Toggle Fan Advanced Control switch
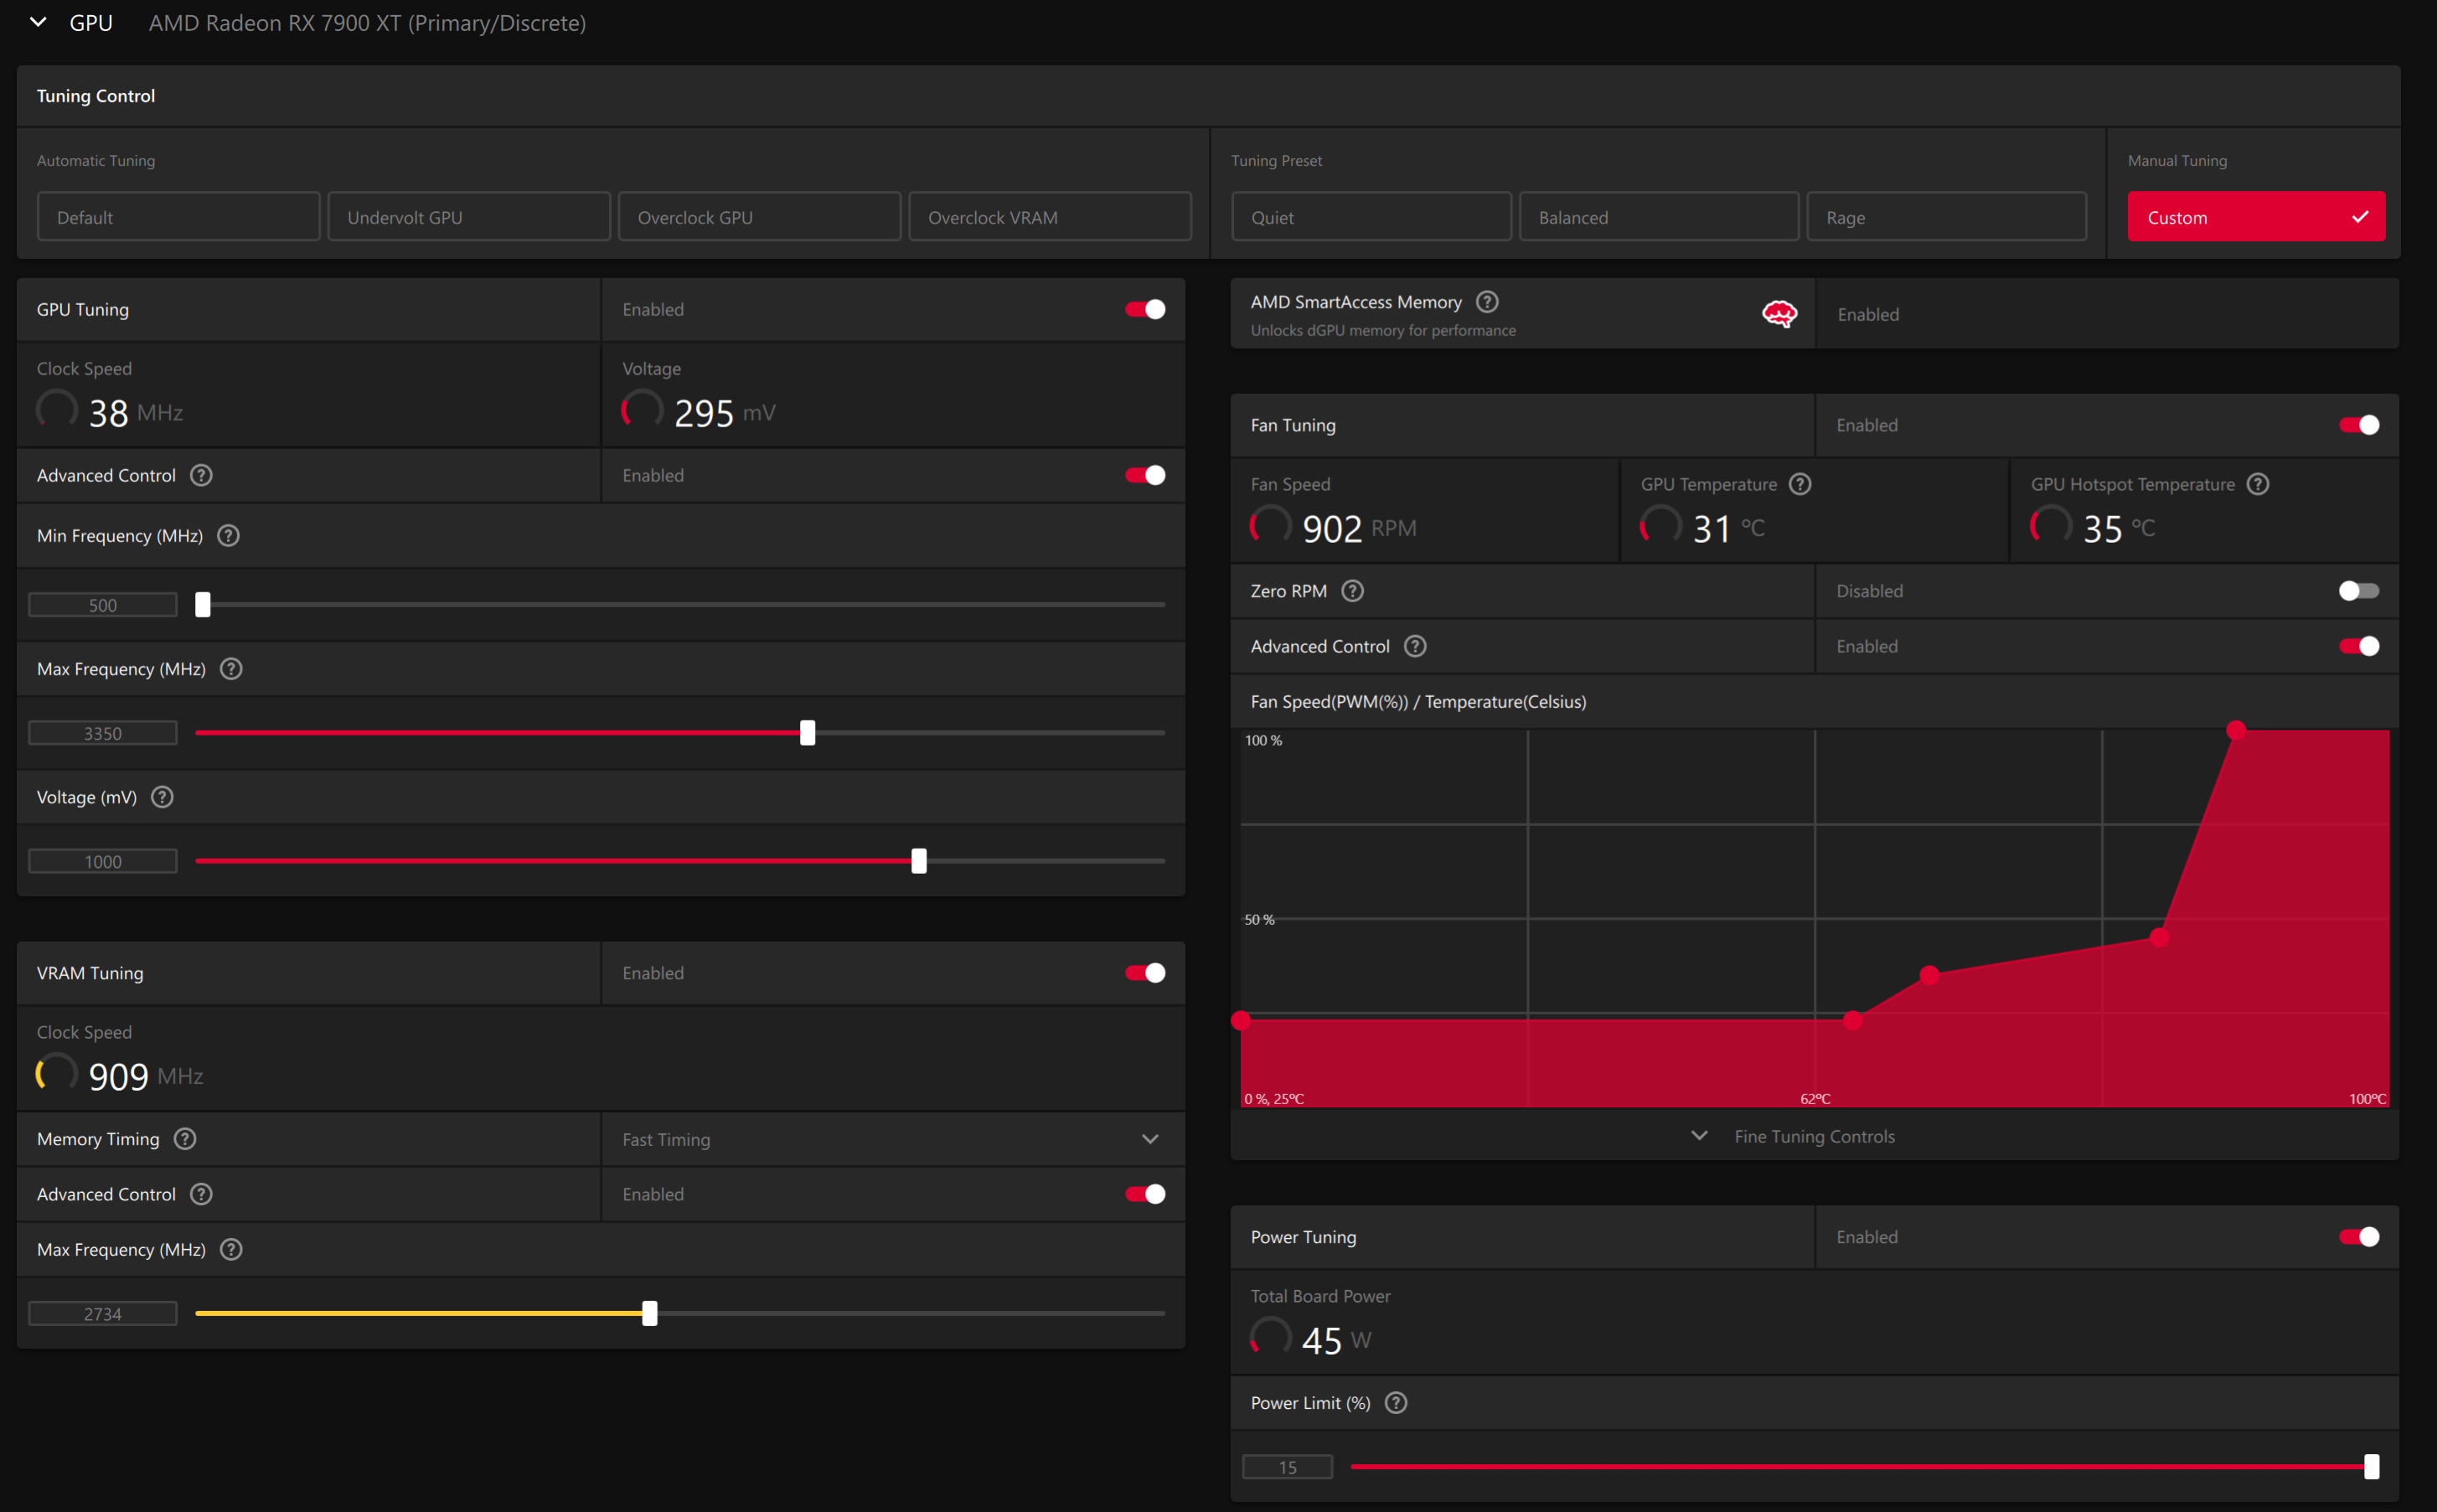Image resolution: width=2437 pixels, height=1512 pixels. pos(2359,646)
